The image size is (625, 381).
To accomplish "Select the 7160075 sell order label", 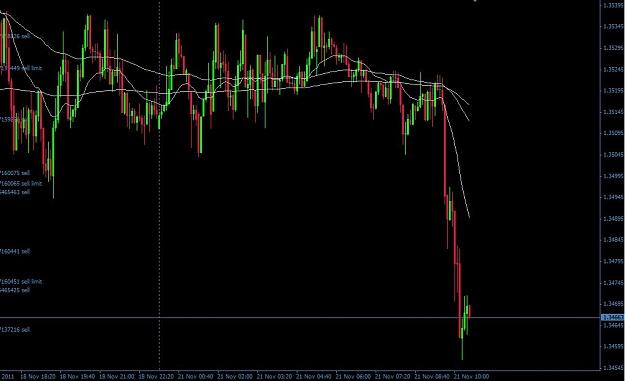I will [x=15, y=173].
